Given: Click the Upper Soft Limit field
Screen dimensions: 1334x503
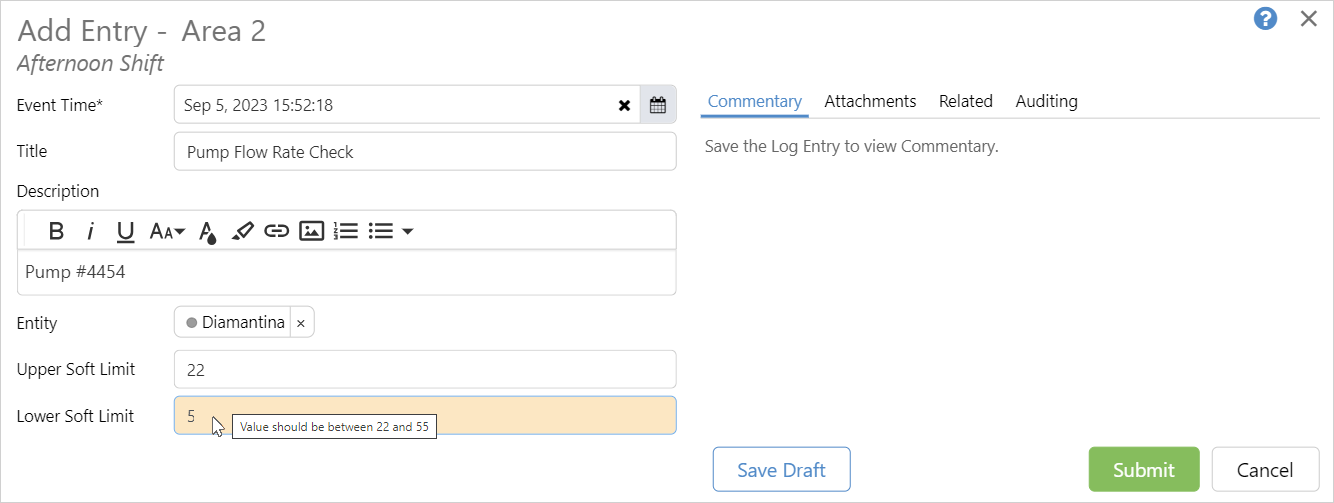Looking at the screenshot, I should click(425, 369).
